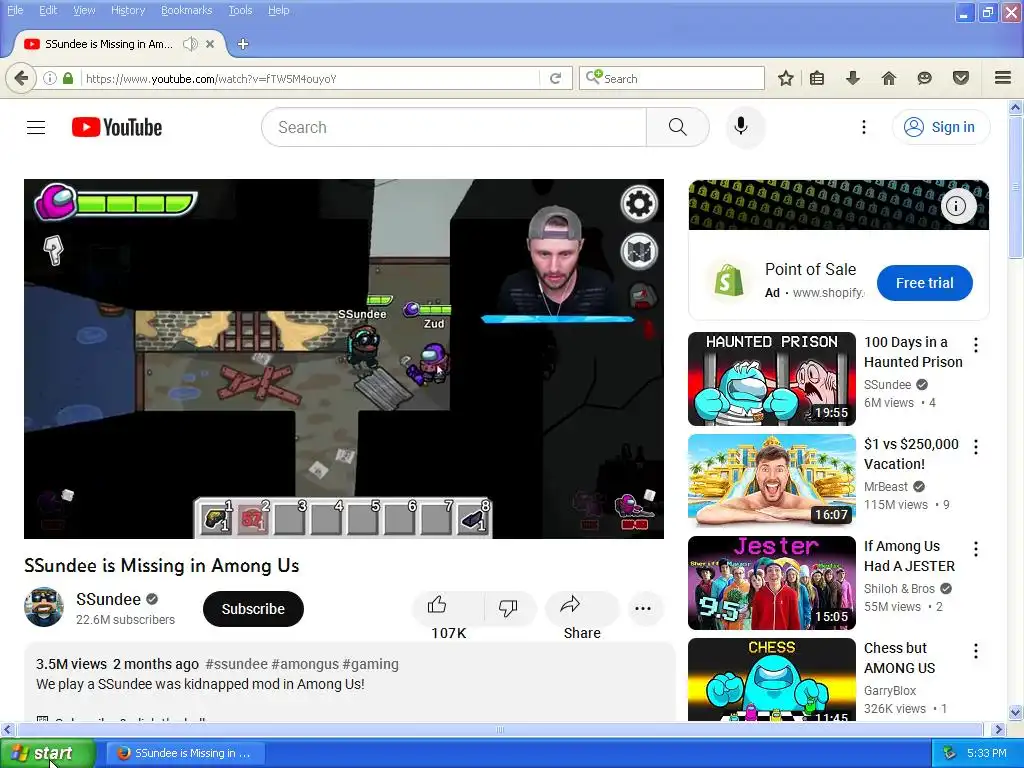
Task: Show site information icon in address bar
Action: point(50,78)
